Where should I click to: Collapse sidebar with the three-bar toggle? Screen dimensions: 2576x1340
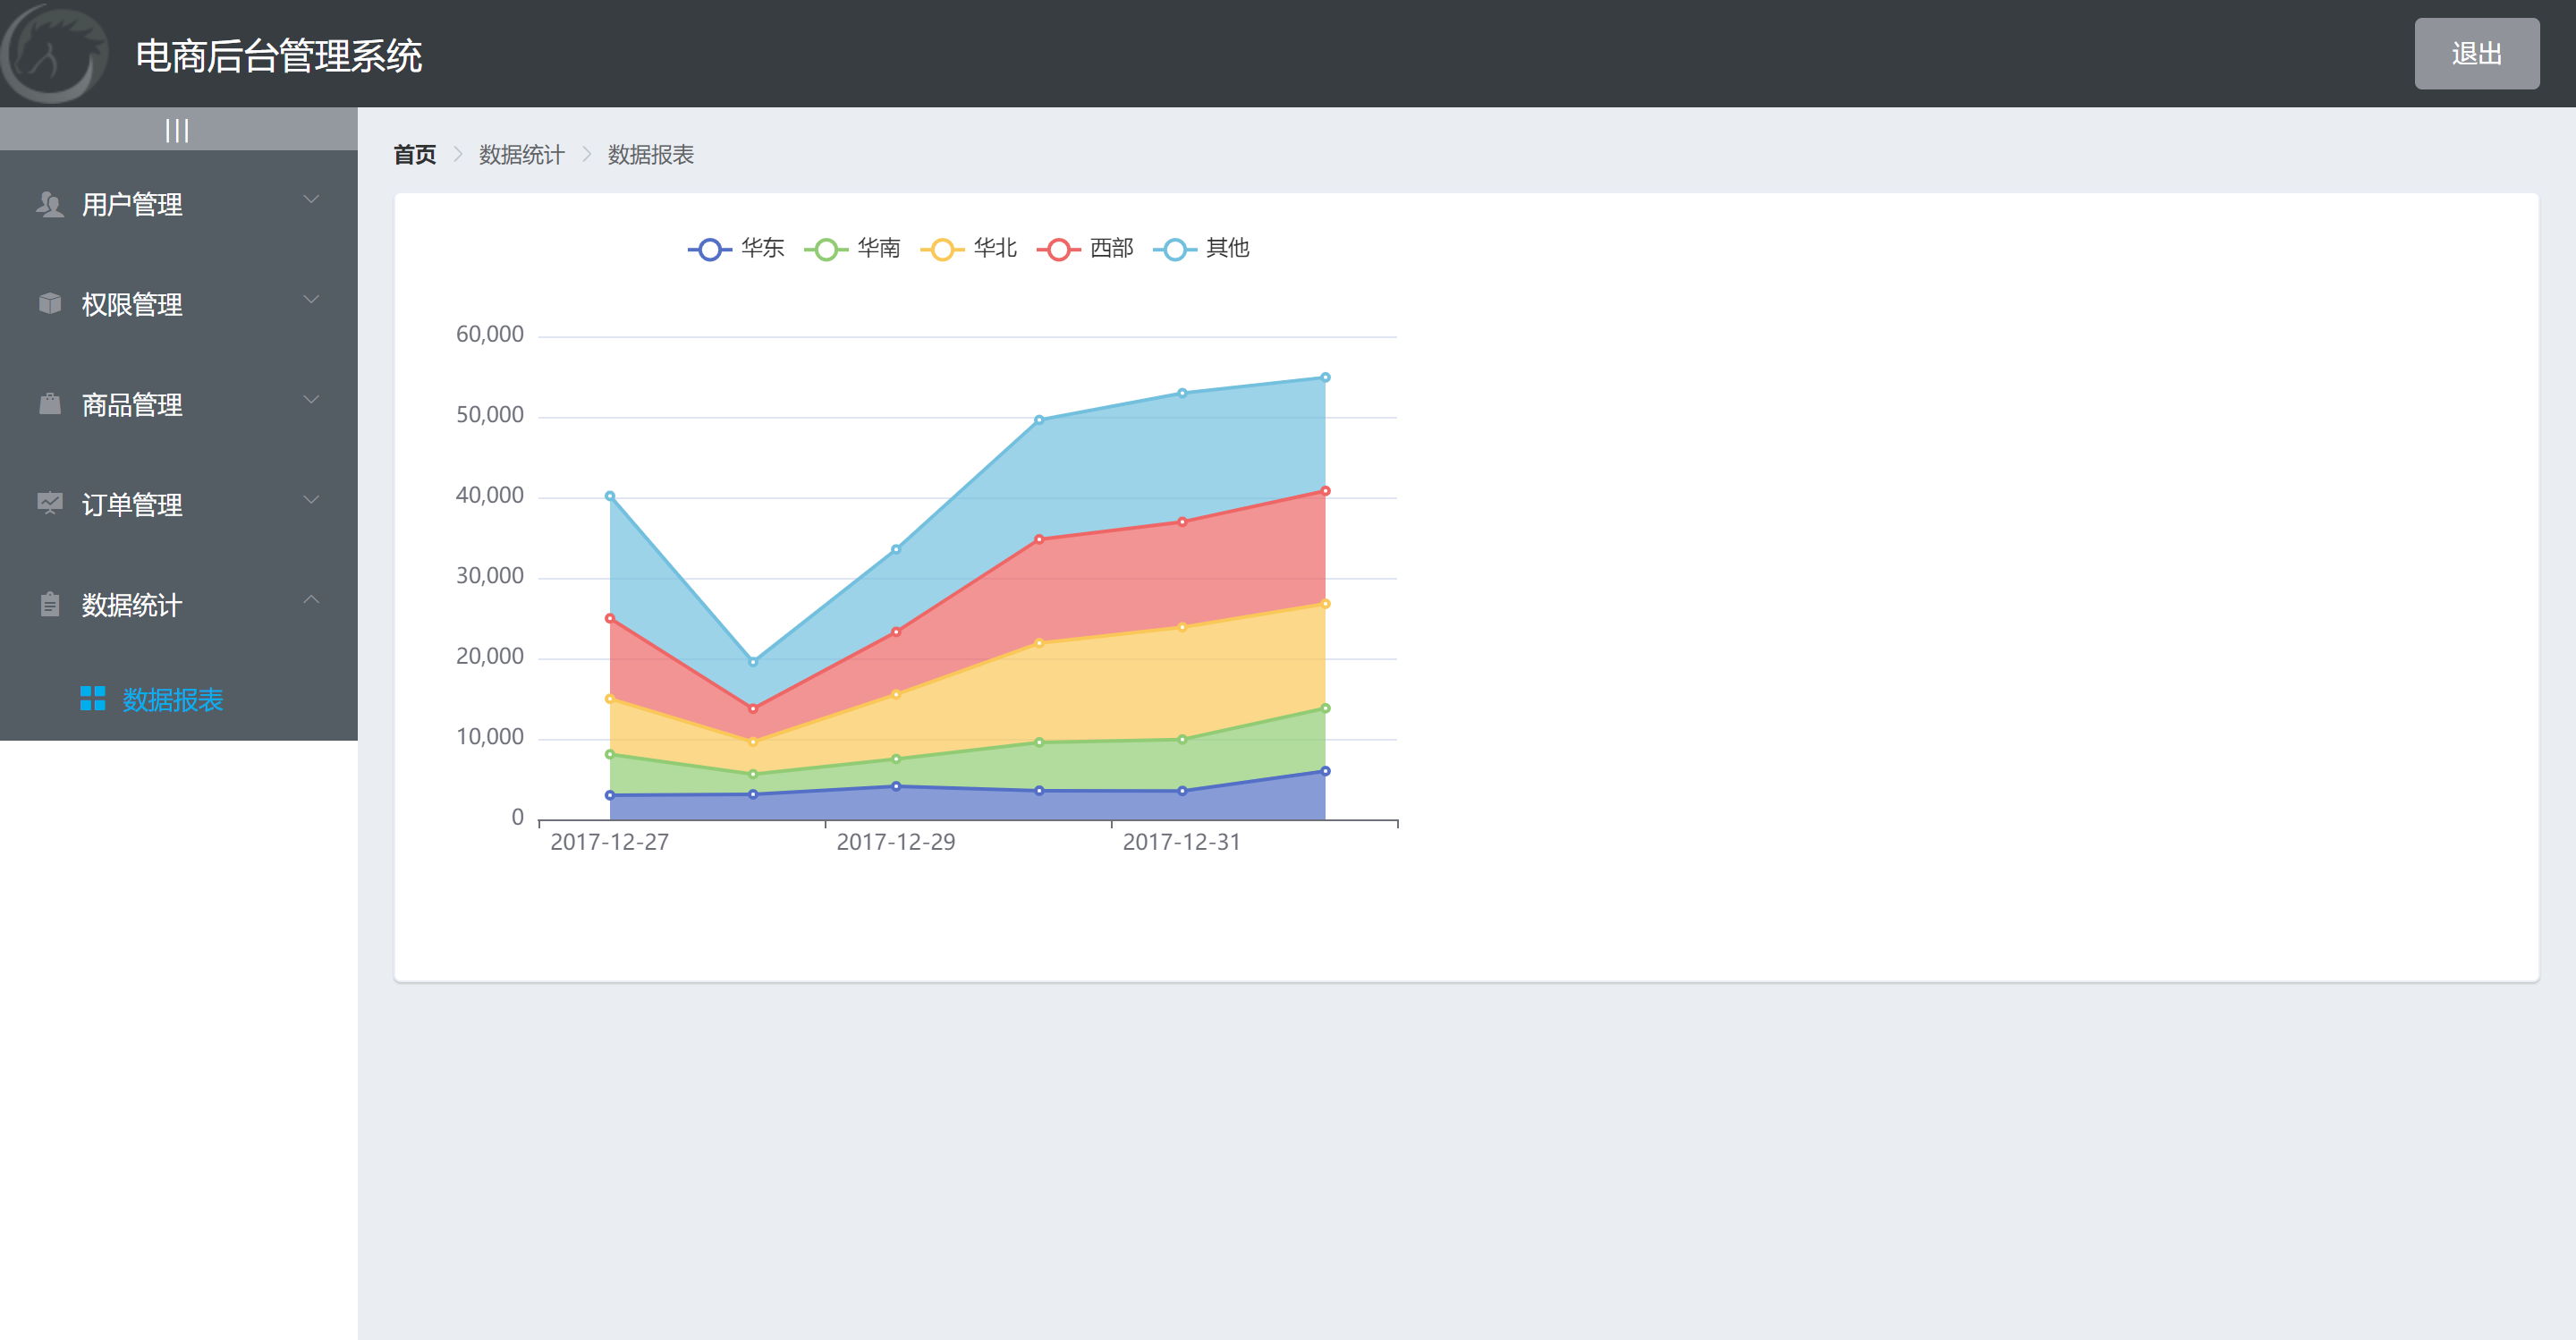pos(177,130)
